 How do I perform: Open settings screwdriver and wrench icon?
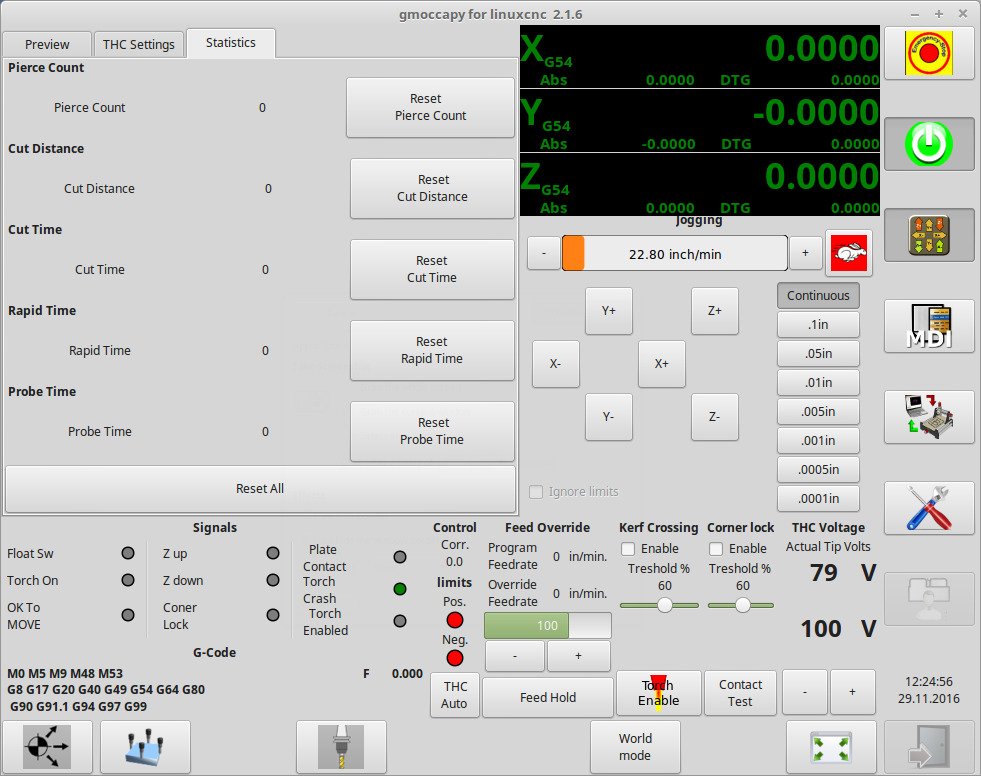coord(929,508)
